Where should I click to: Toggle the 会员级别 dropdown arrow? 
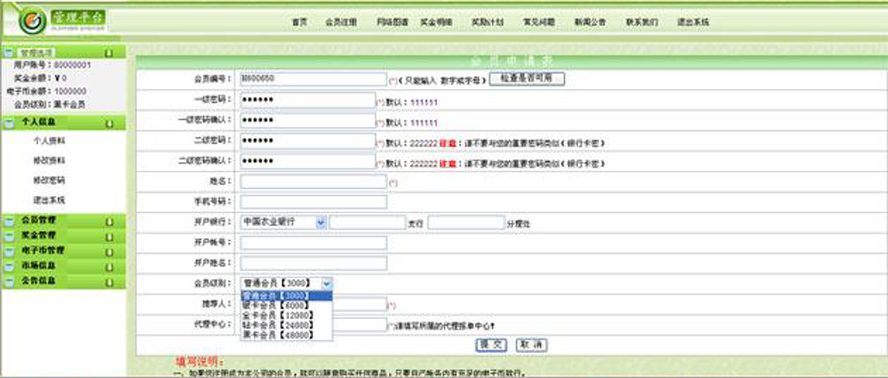point(327,283)
